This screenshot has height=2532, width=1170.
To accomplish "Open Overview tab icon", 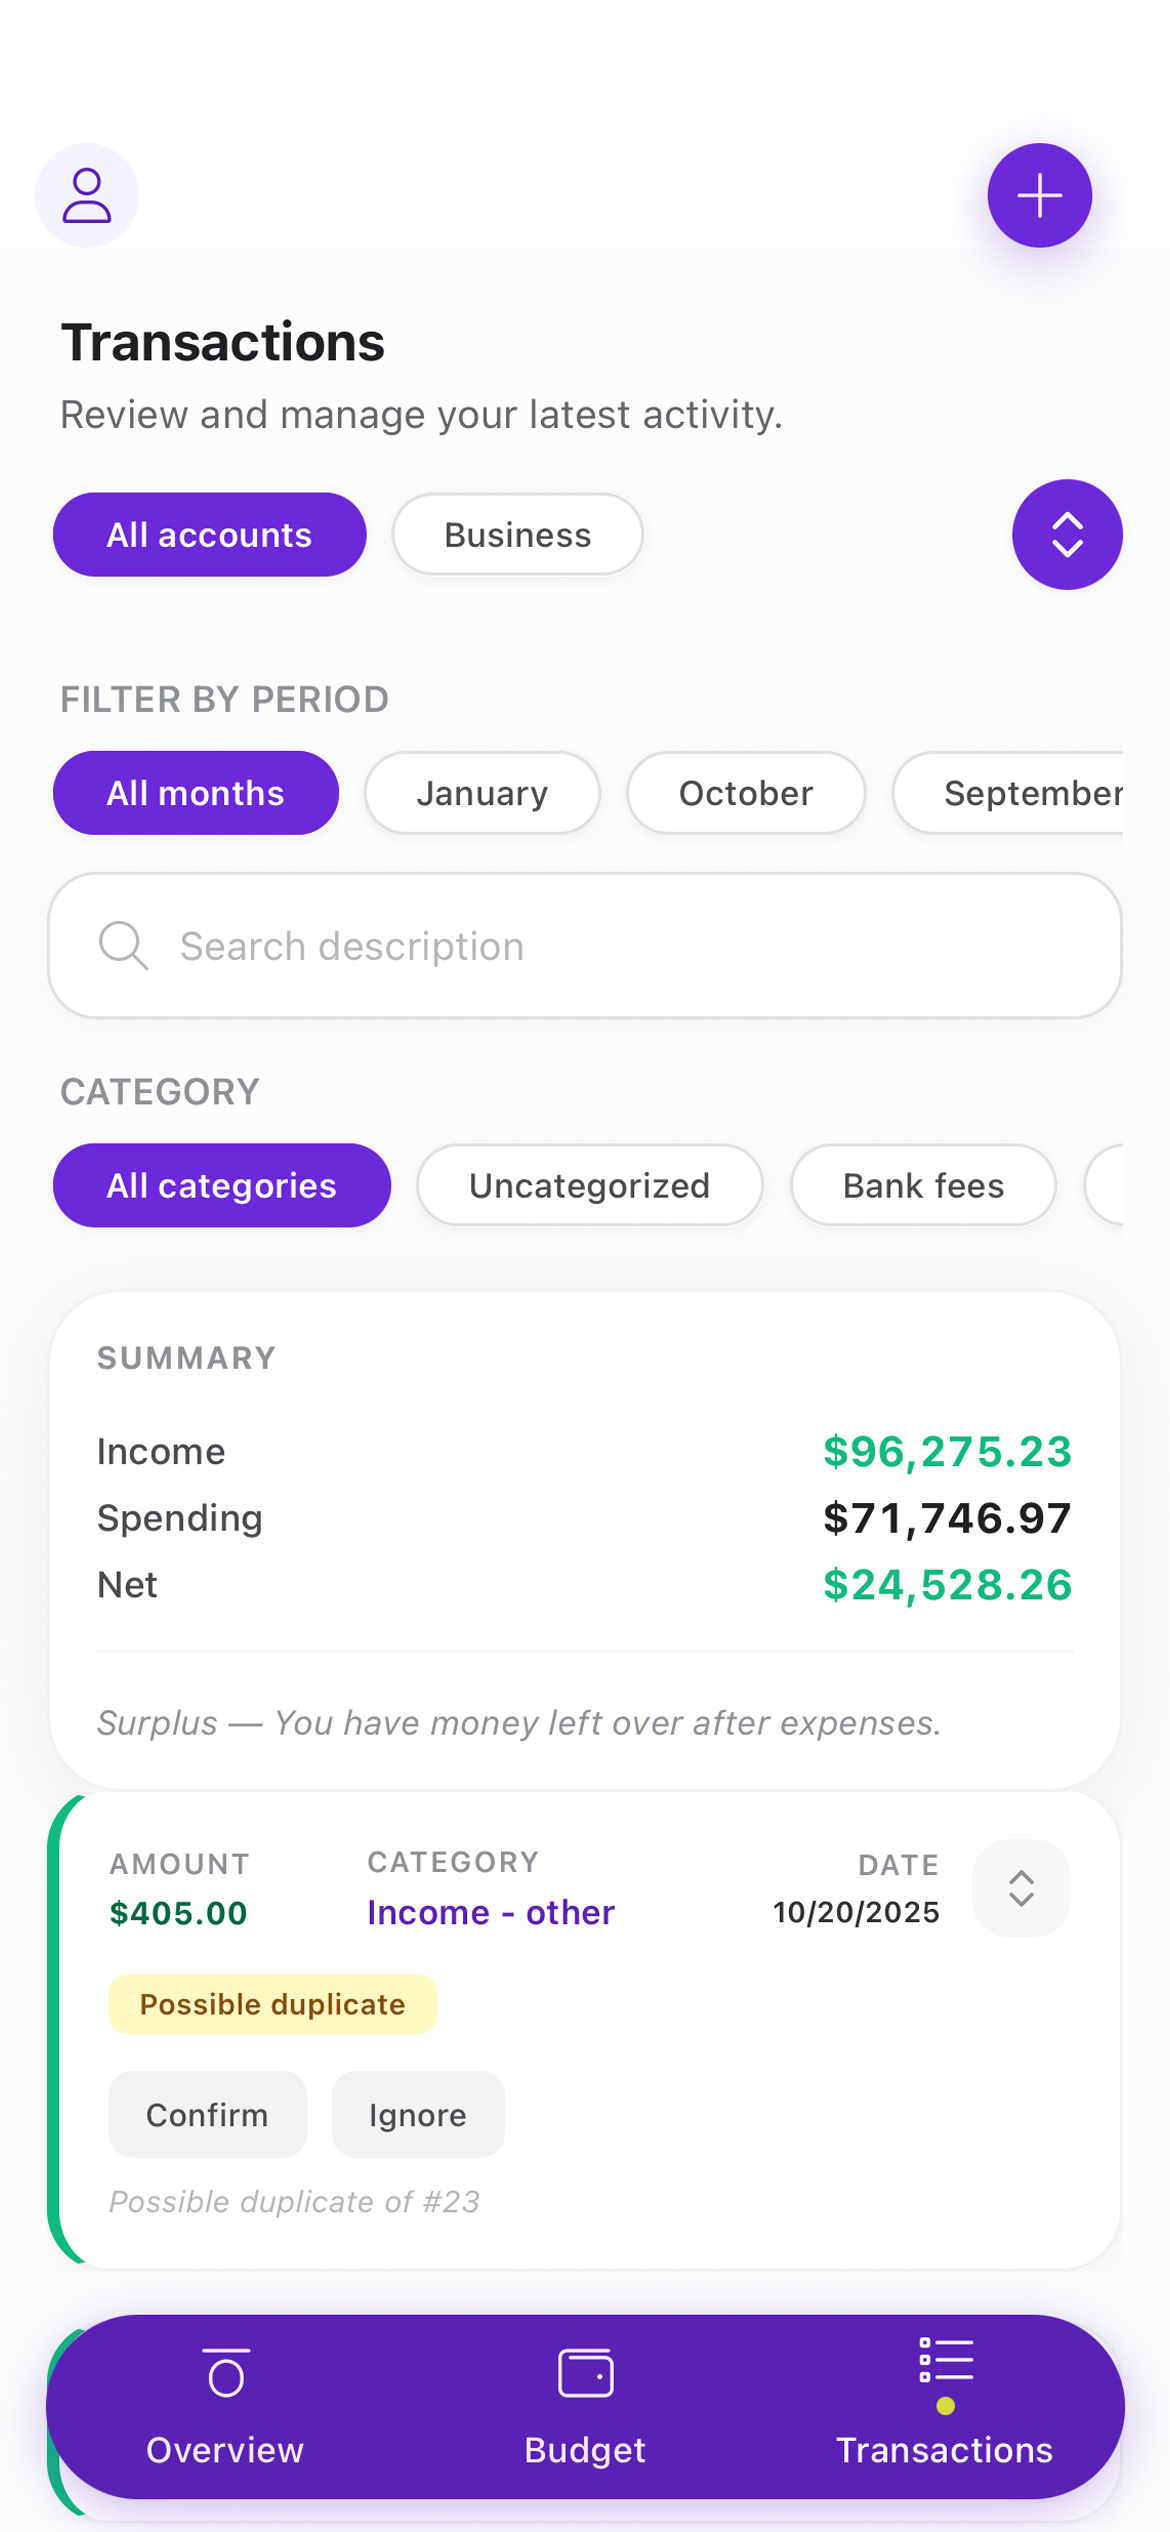I will pyautogui.click(x=226, y=2372).
